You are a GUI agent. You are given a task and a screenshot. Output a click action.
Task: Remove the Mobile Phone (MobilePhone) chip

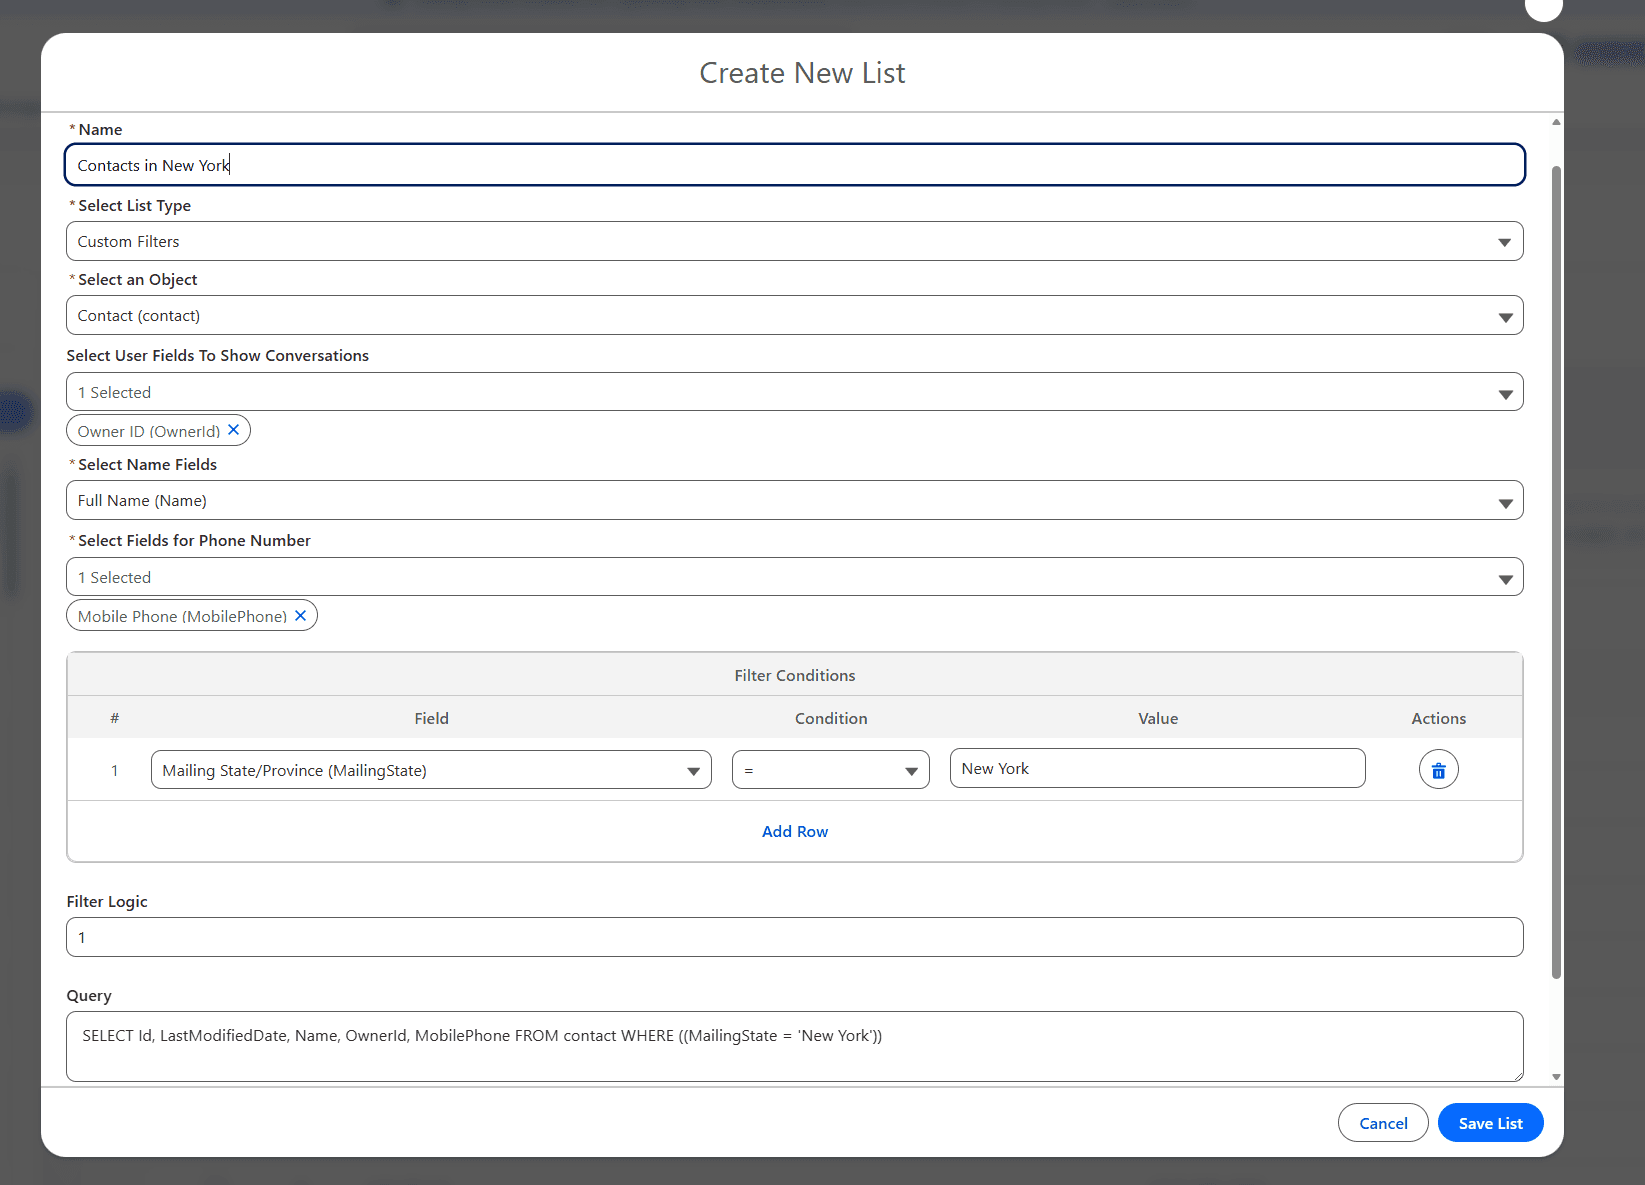pos(300,615)
